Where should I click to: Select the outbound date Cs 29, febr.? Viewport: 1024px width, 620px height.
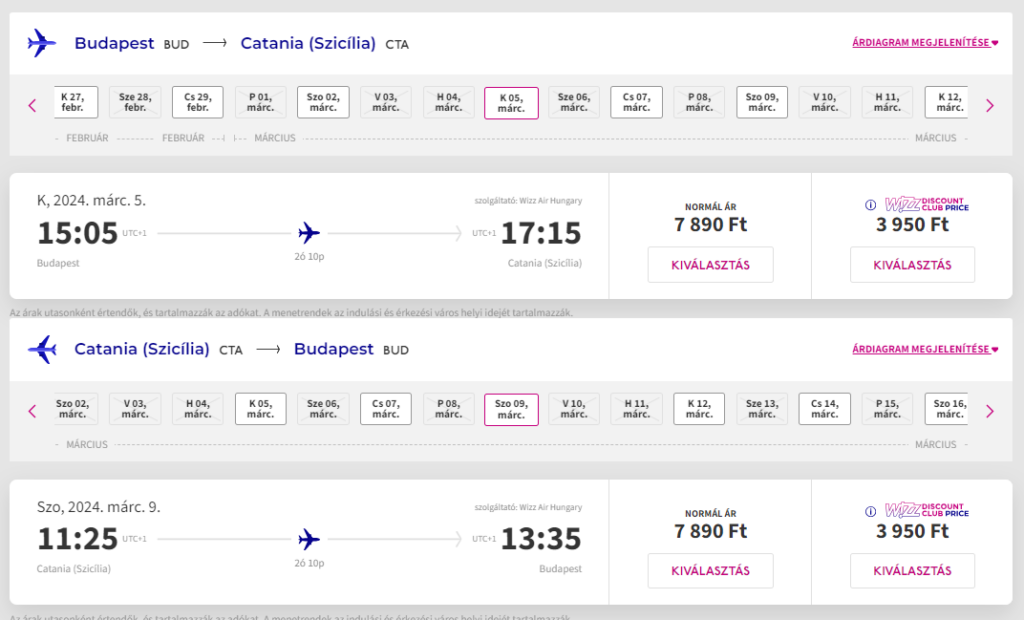198,103
